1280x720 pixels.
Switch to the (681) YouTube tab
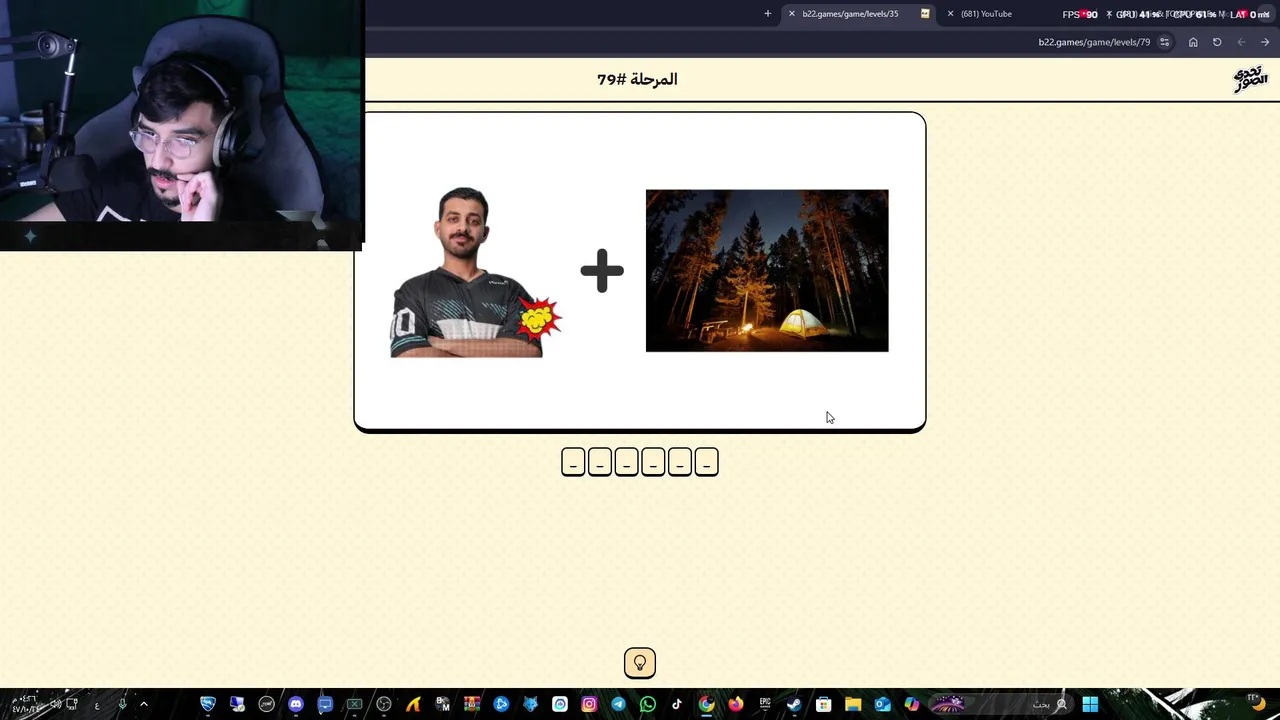(986, 14)
